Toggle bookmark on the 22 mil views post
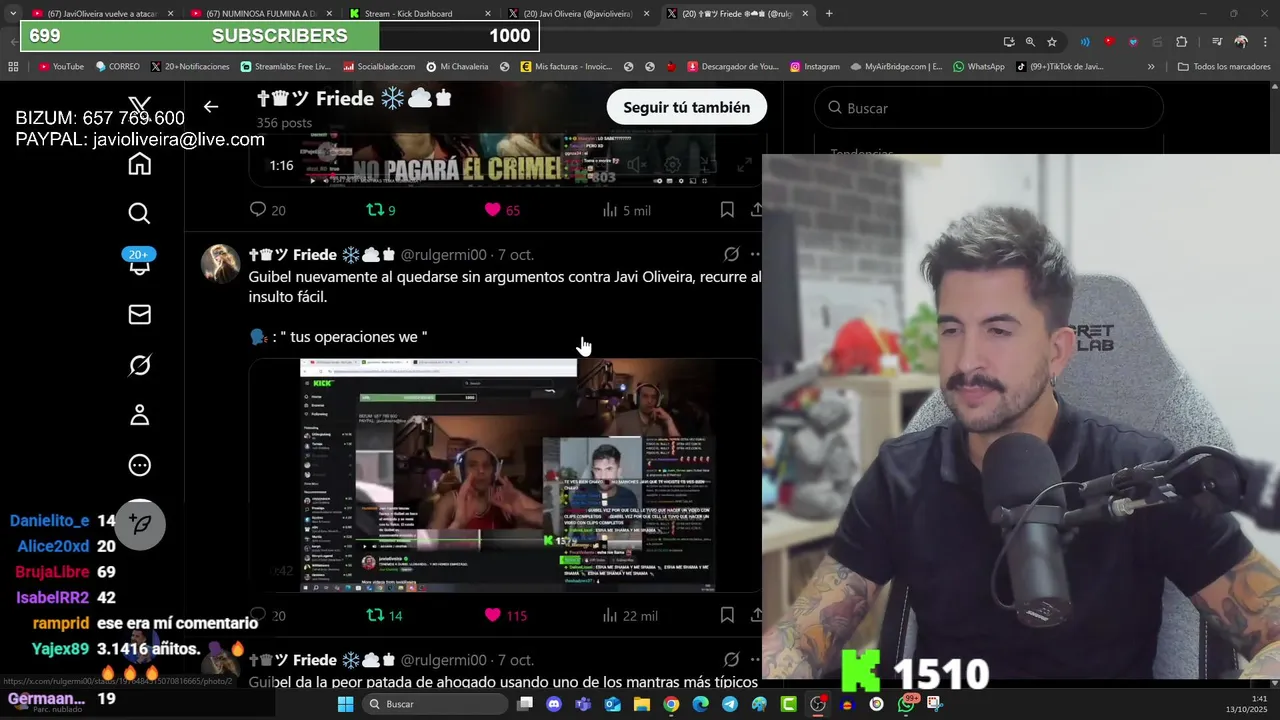The image size is (1280, 720). (727, 615)
